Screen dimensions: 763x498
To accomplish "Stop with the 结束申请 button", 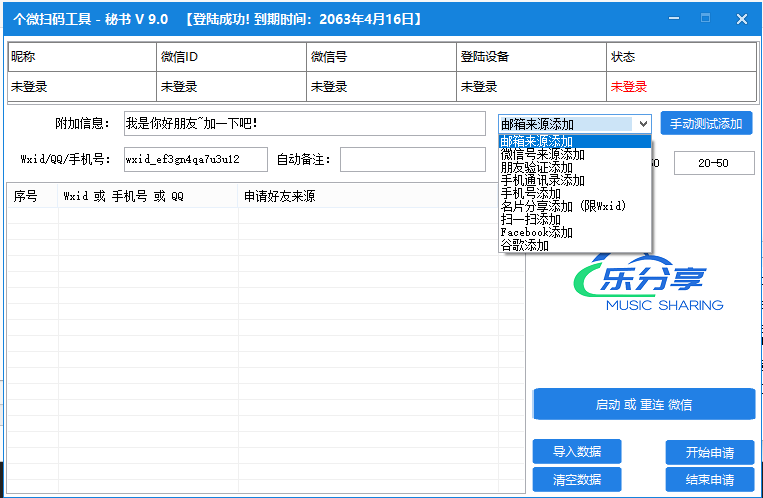I will coord(710,479).
